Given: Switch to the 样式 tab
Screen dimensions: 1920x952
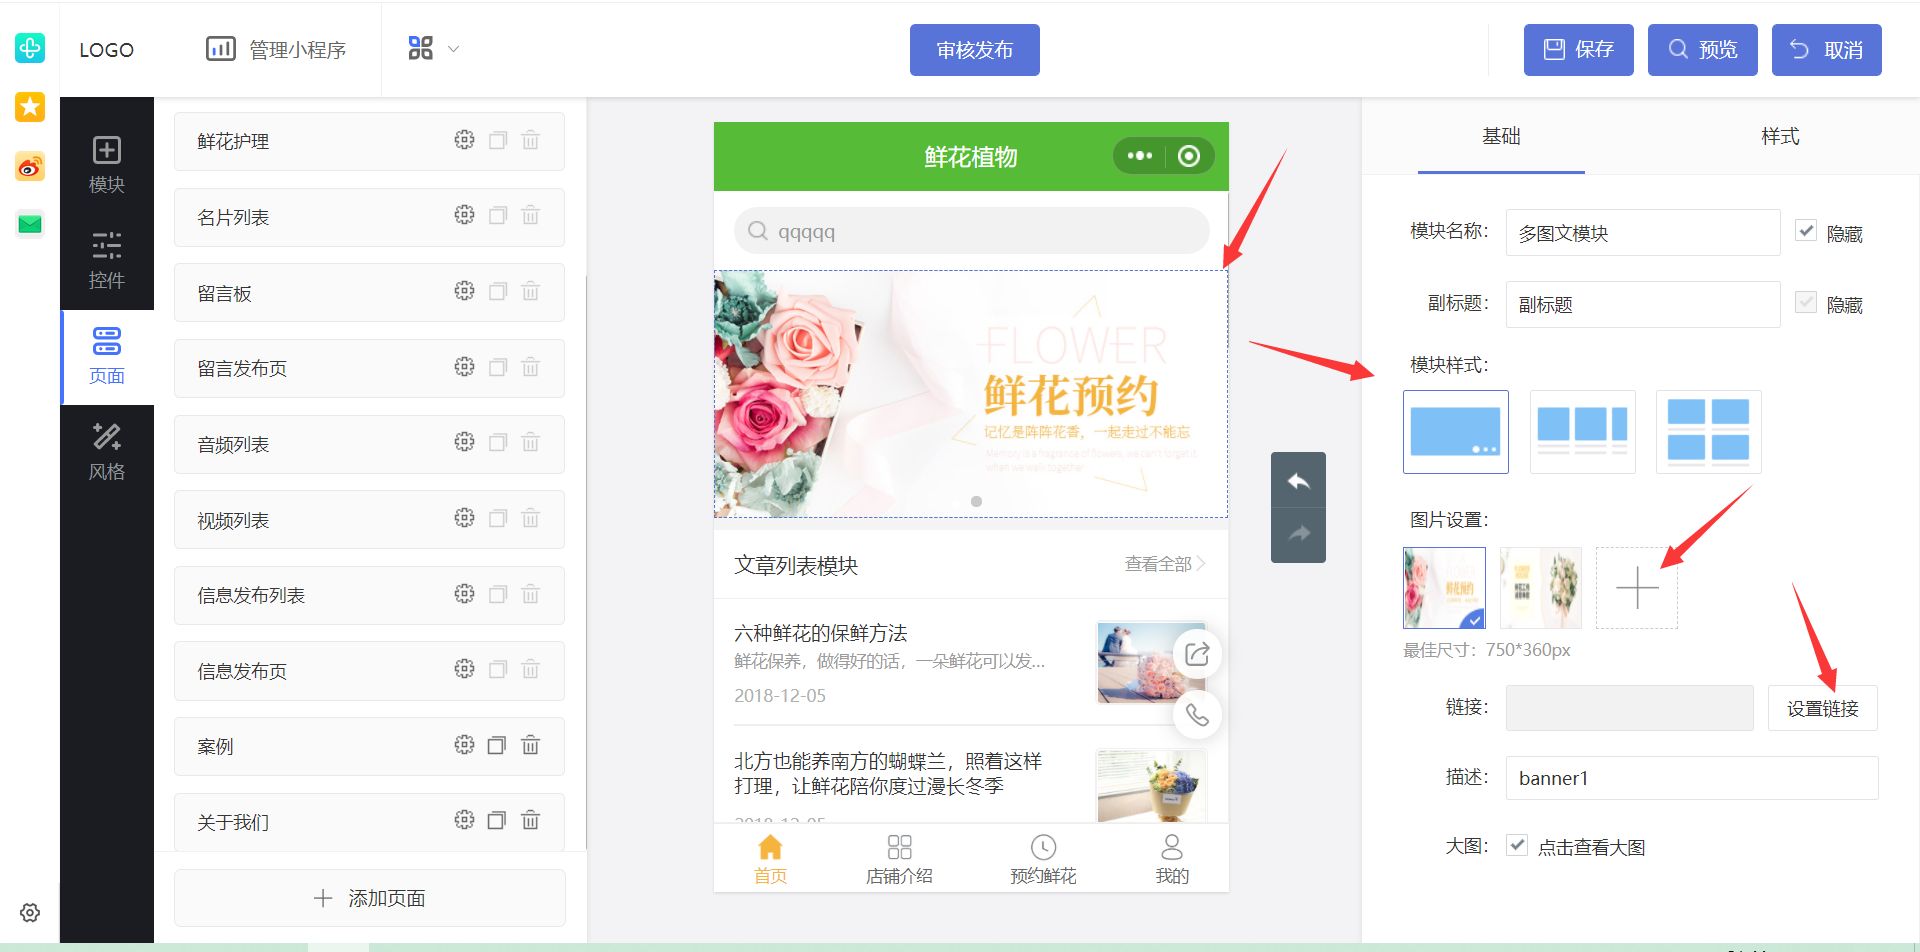Looking at the screenshot, I should point(1779,137).
